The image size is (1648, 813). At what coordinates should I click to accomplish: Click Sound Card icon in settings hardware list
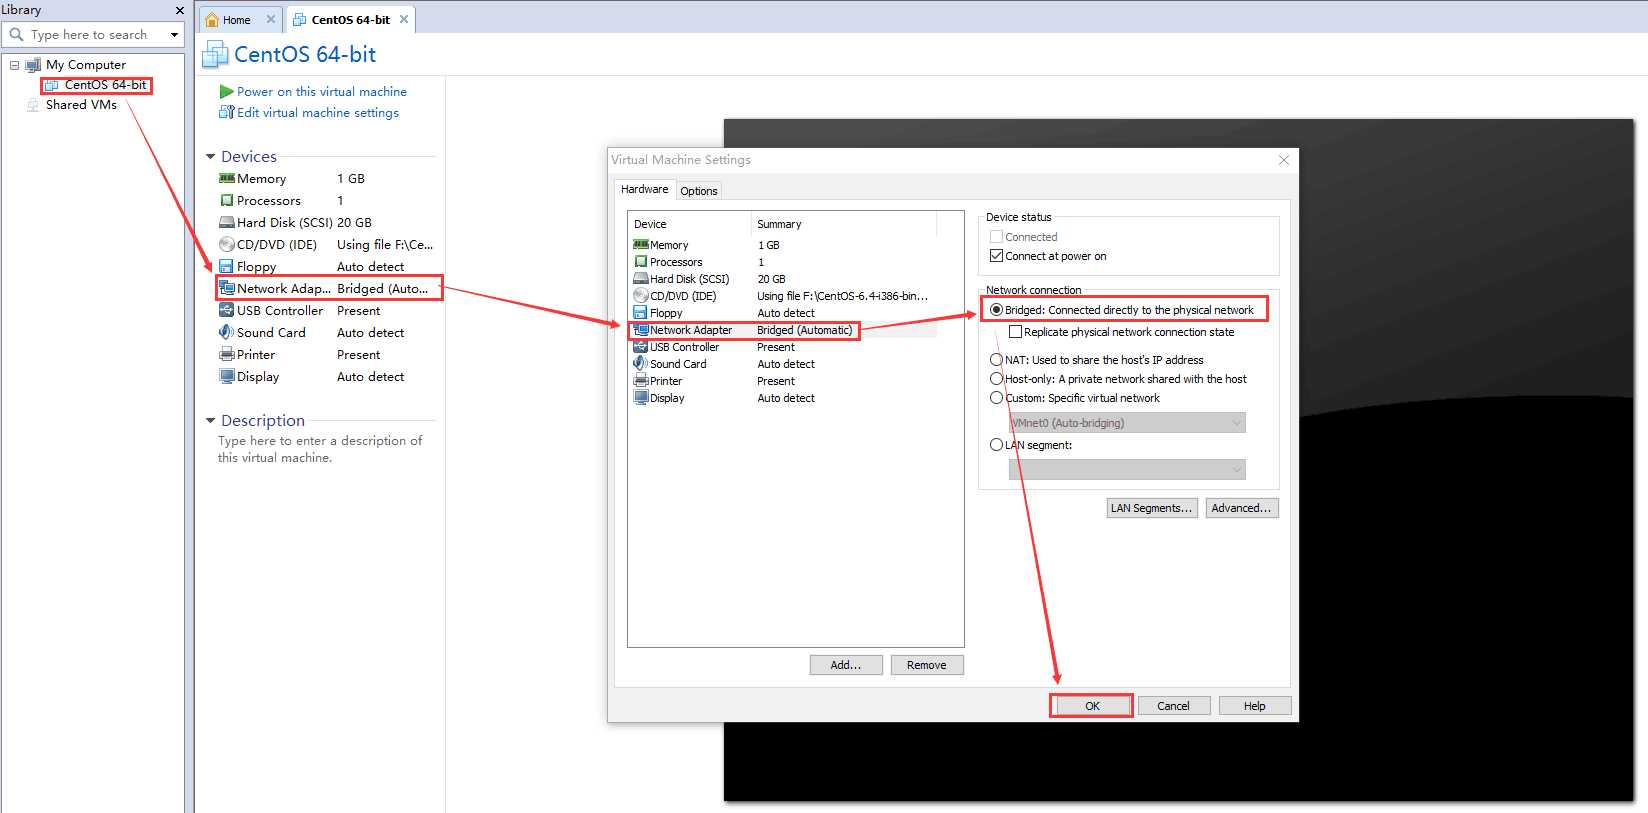coord(641,364)
